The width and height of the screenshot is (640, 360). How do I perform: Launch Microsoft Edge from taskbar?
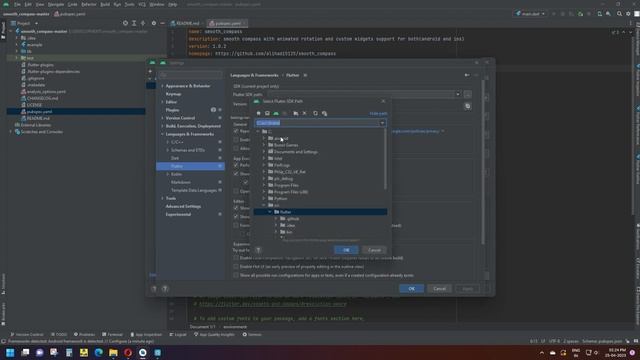98,352
